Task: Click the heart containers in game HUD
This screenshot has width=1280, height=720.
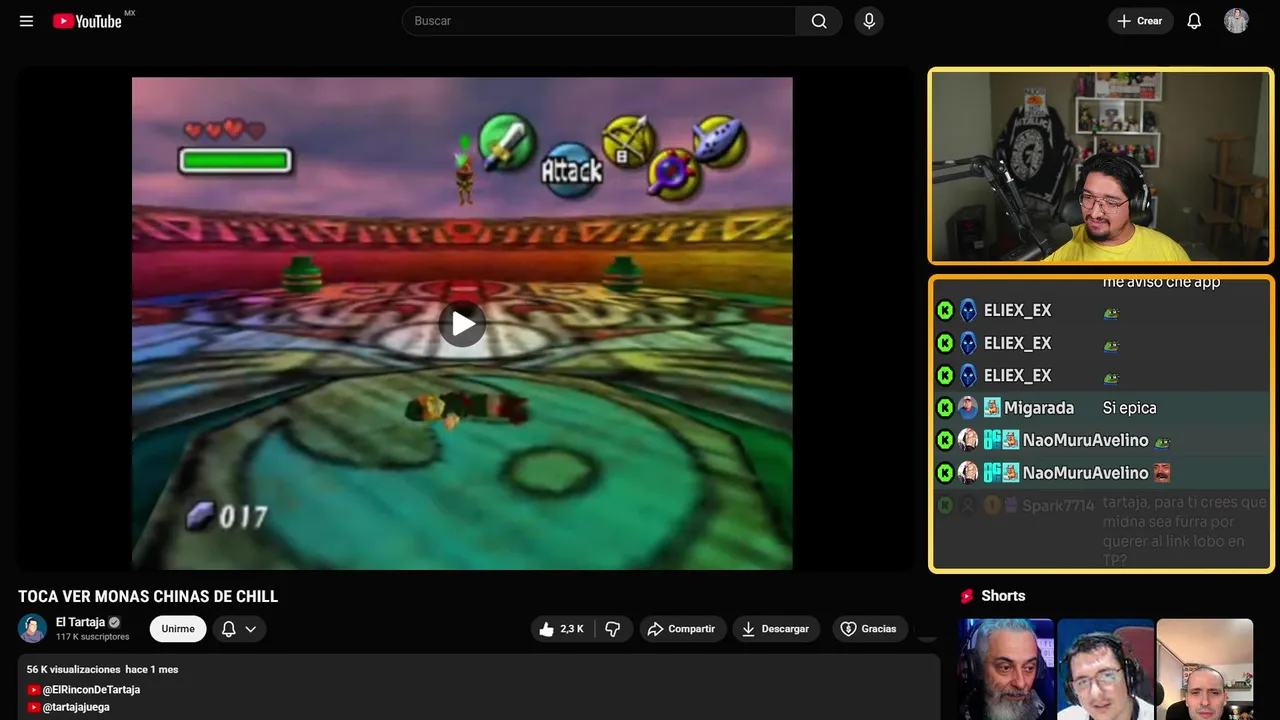Action: point(225,130)
